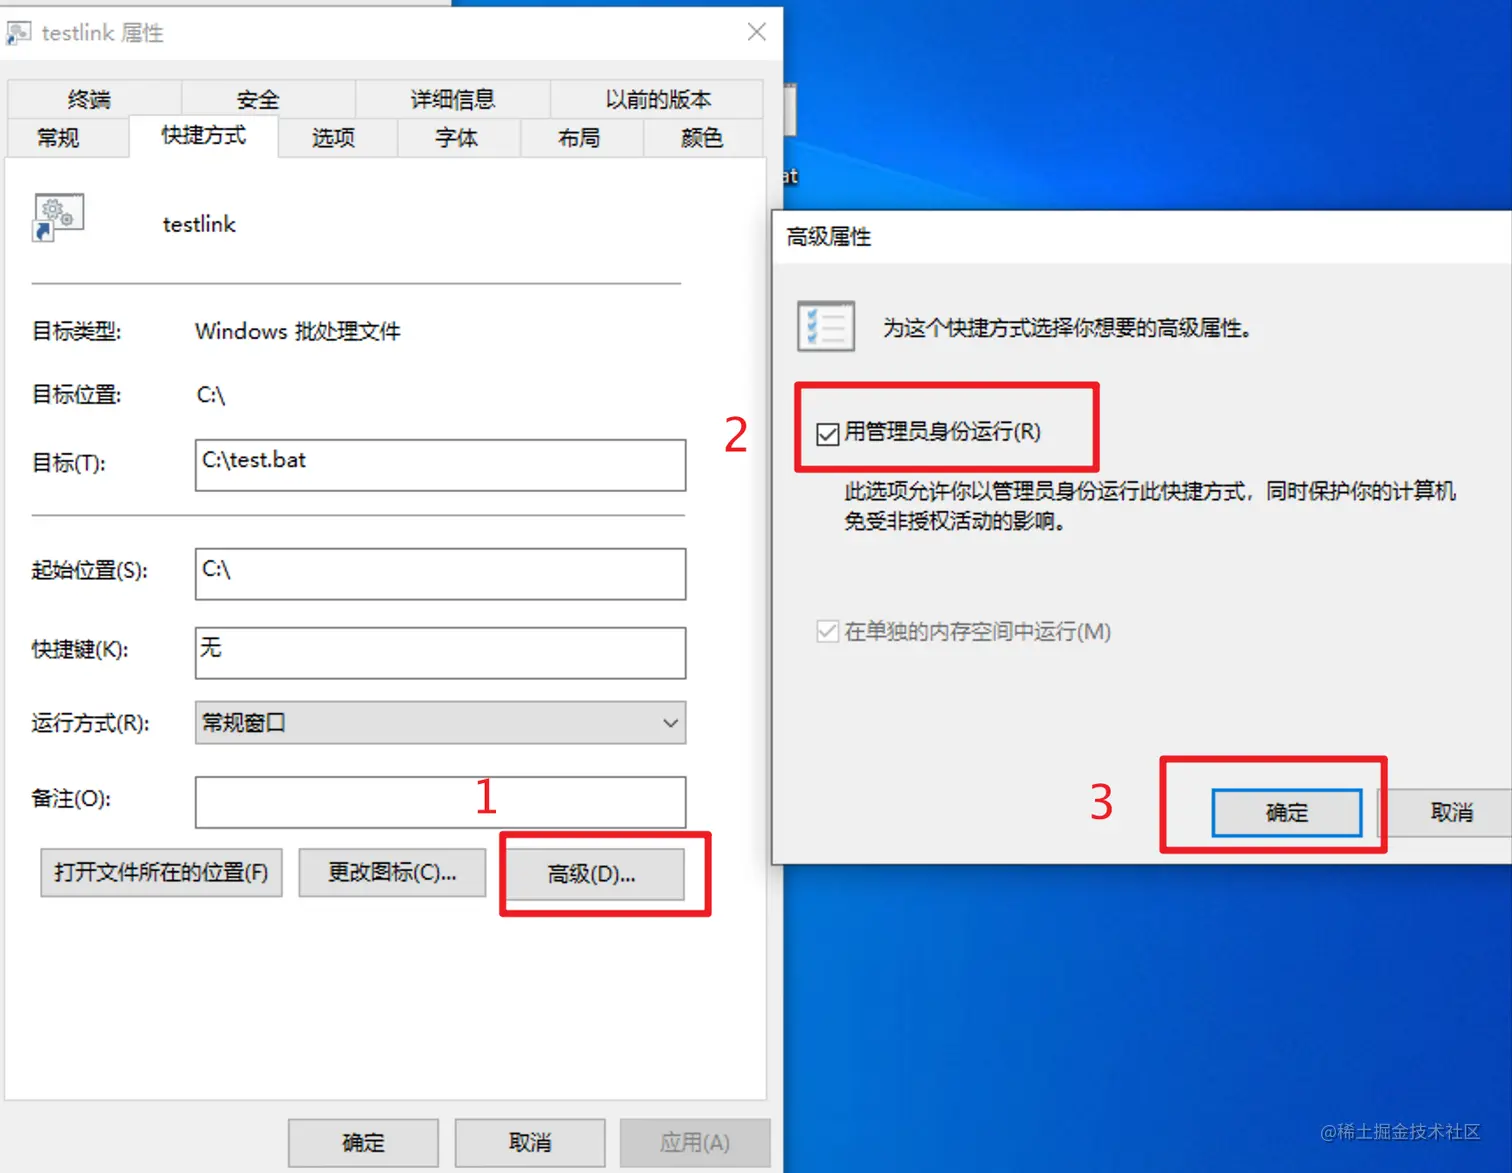The height and width of the screenshot is (1173, 1512).
Task: Switch to the 字体 tab
Action: 457,137
